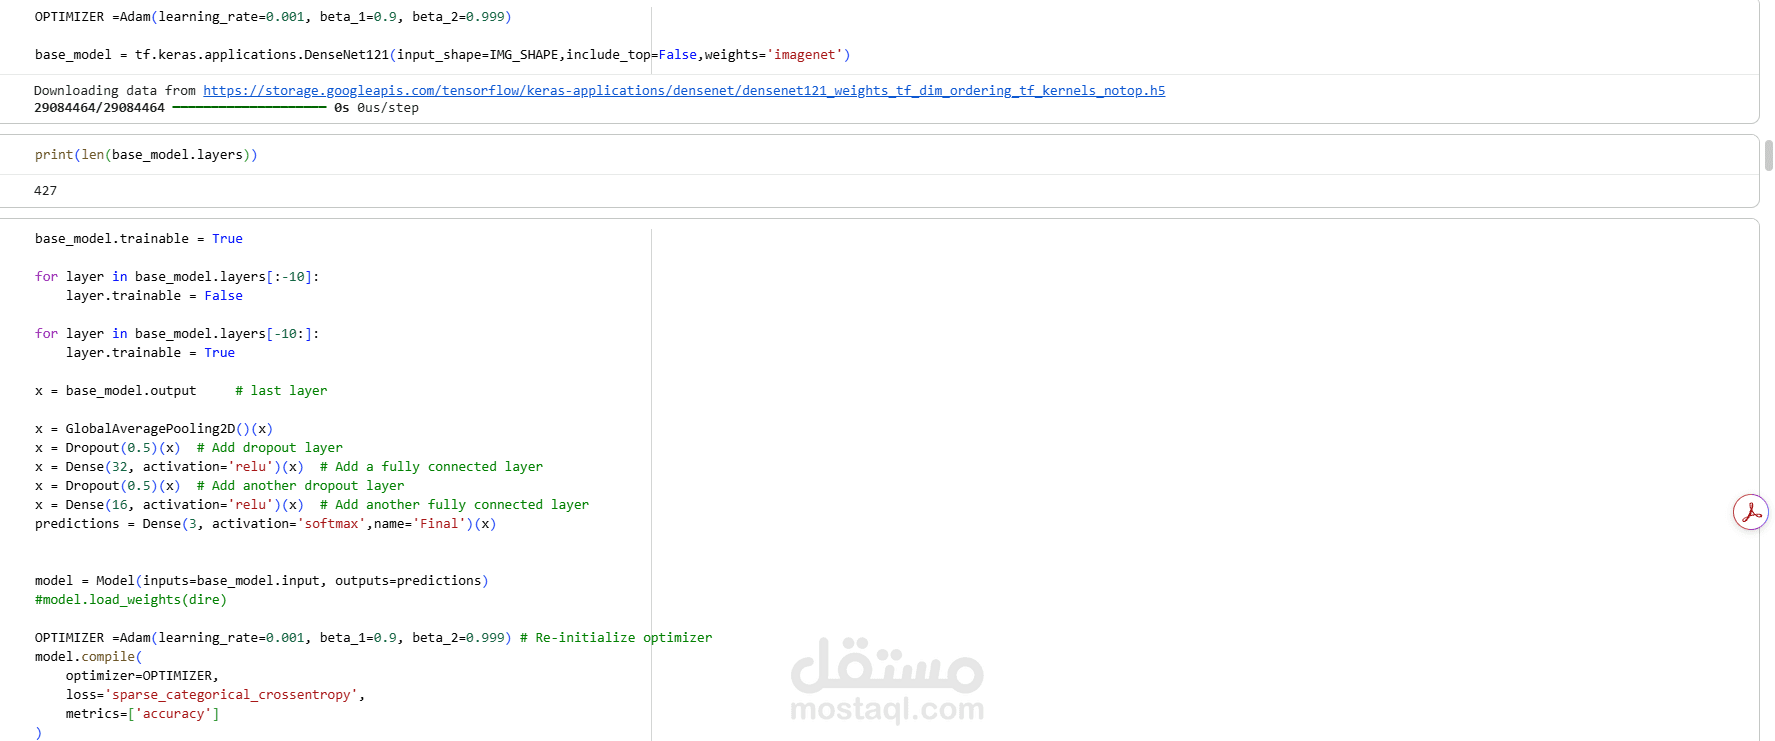This screenshot has height=741, width=1775.
Task: Click the output value 427
Action: click(x=46, y=191)
